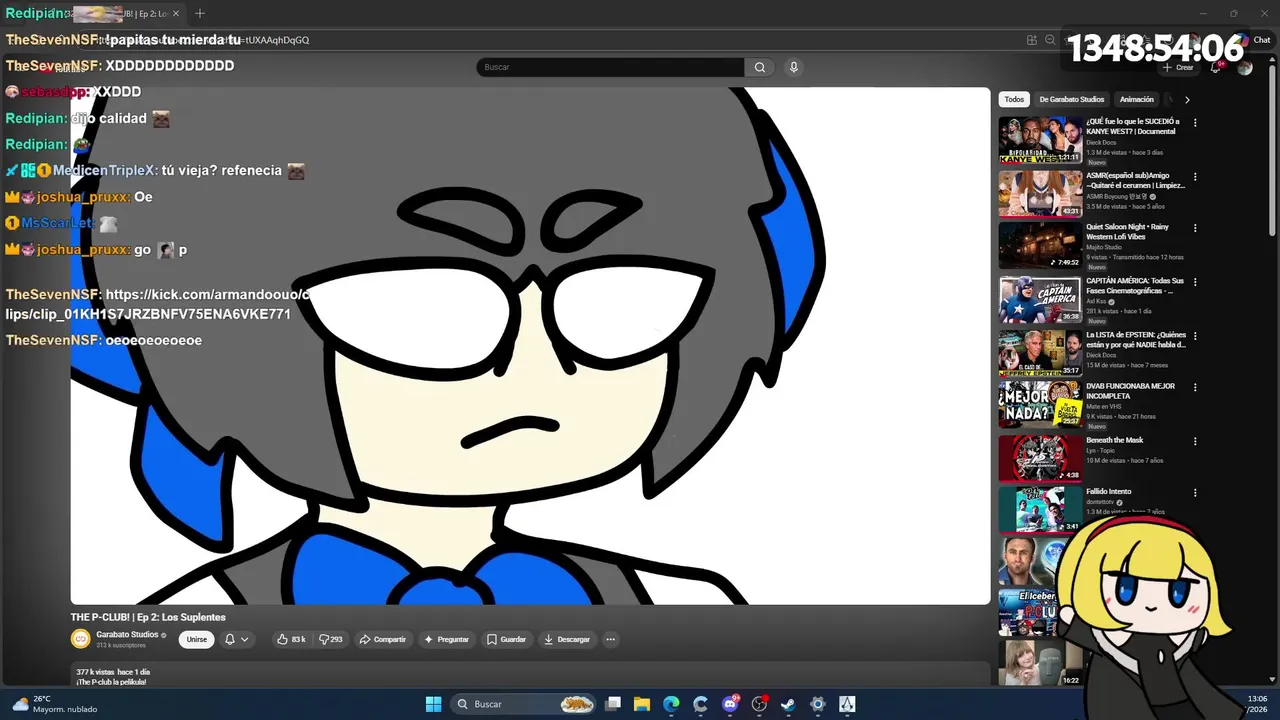The width and height of the screenshot is (1280, 720).
Task: Open Beneath the Mask video title
Action: click(x=1114, y=440)
